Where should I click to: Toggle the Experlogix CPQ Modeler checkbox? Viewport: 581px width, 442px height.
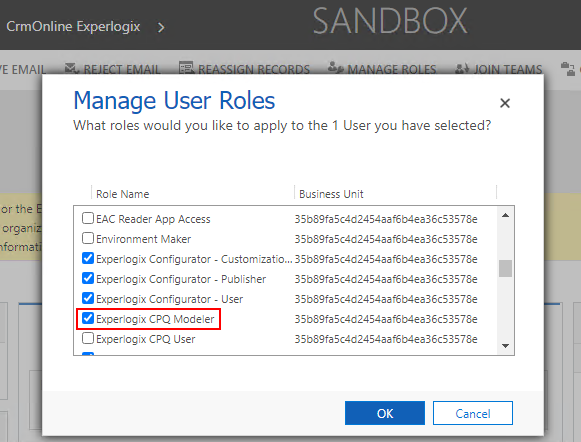88,318
